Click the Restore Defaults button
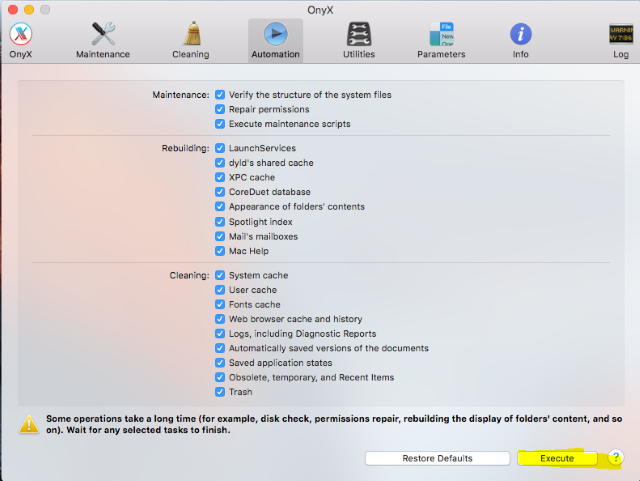 (x=438, y=458)
